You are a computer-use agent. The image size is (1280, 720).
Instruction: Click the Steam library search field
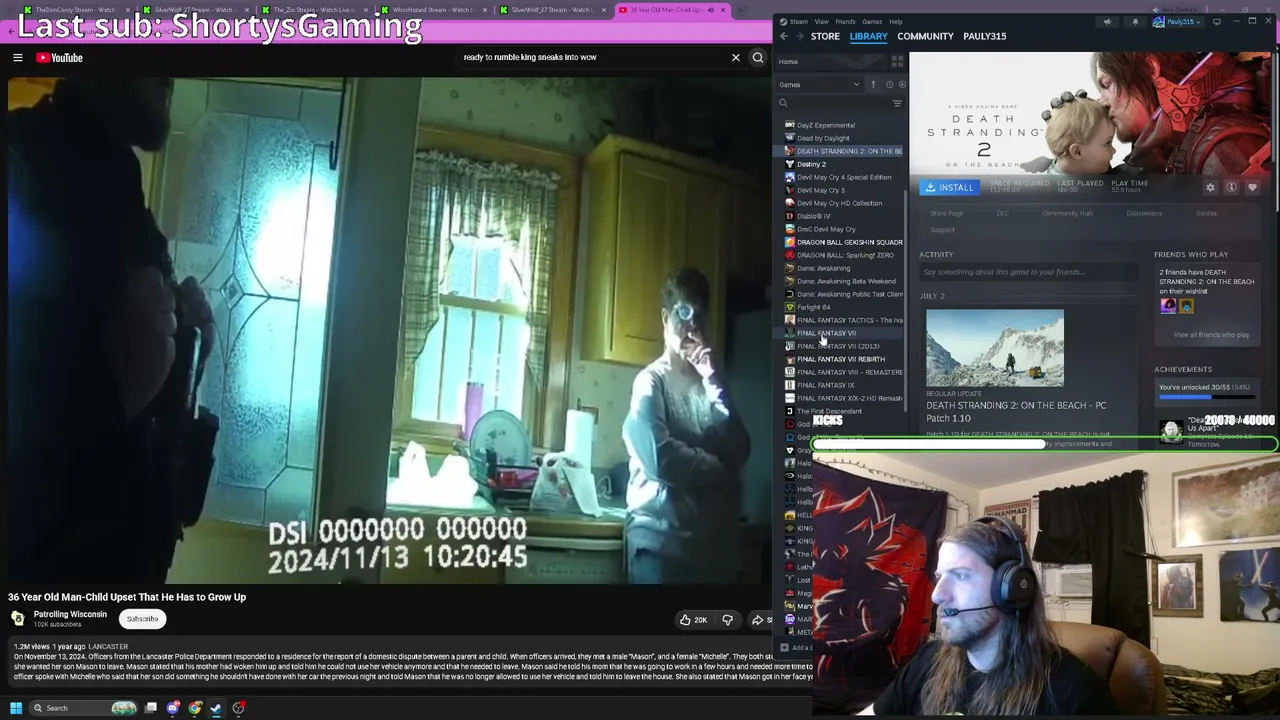point(834,103)
